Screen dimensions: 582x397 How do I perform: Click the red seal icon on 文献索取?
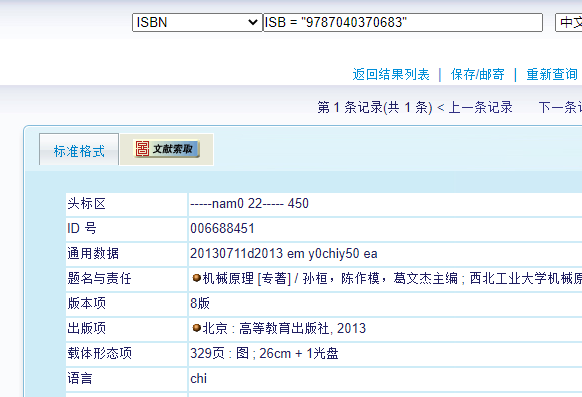[x=143, y=149]
